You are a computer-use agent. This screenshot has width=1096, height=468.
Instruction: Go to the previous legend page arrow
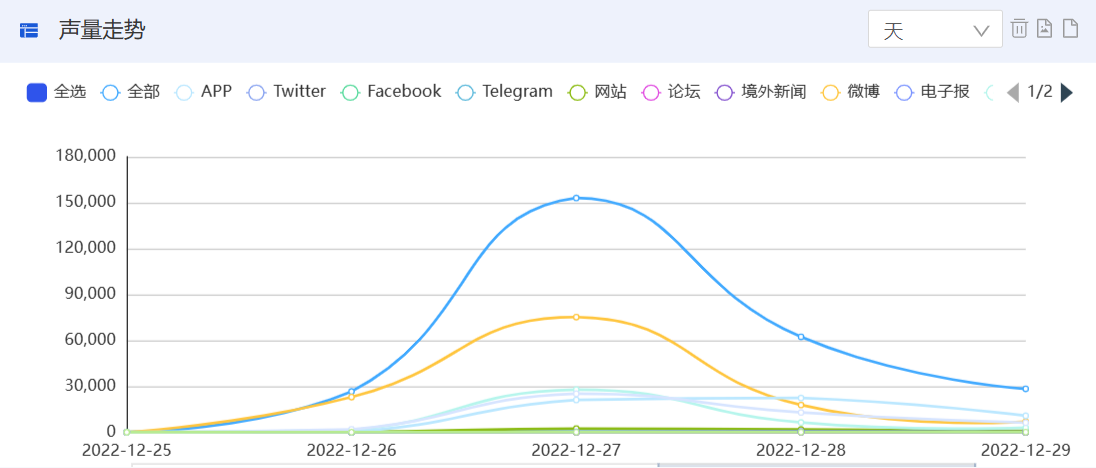click(x=1012, y=92)
